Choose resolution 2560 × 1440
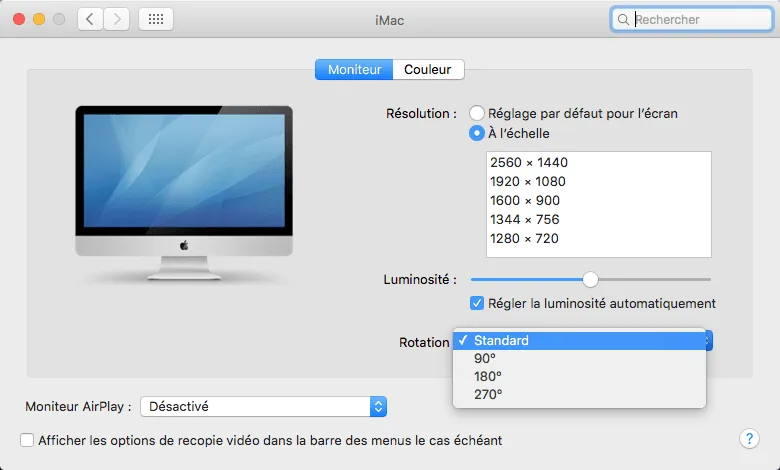The height and width of the screenshot is (470, 780). [x=598, y=163]
